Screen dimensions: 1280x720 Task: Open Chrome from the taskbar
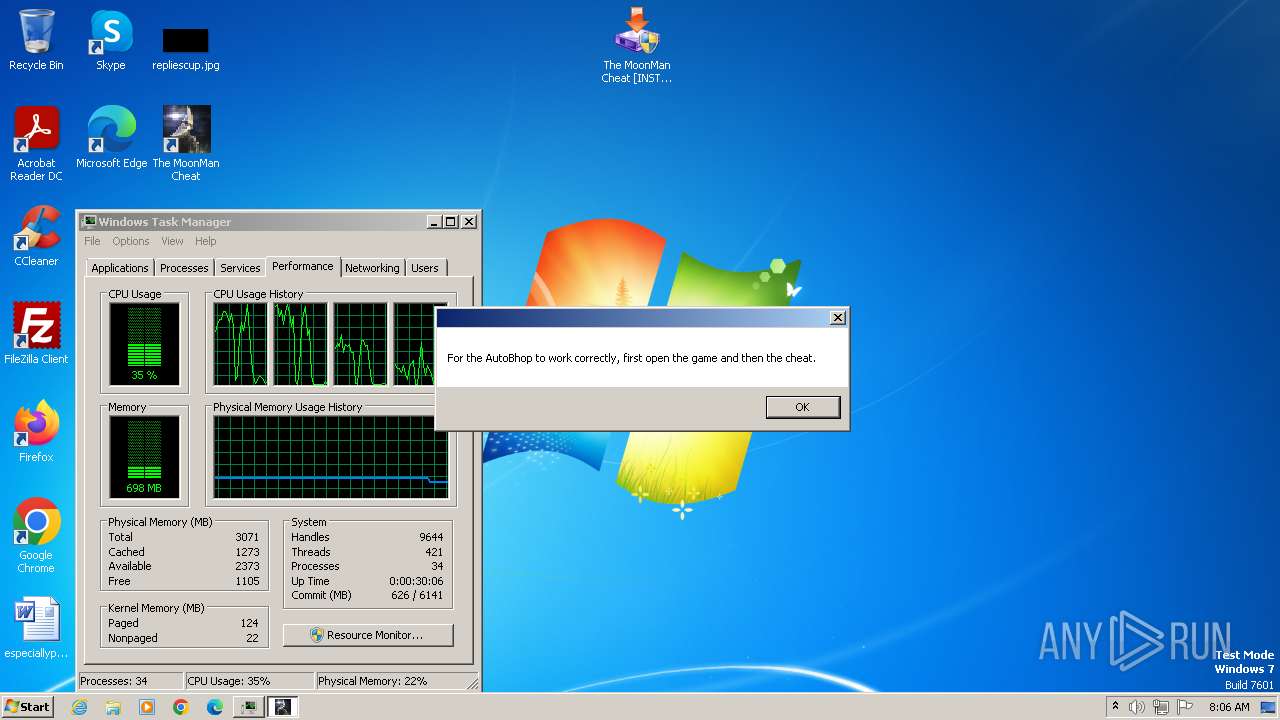pyautogui.click(x=180, y=707)
